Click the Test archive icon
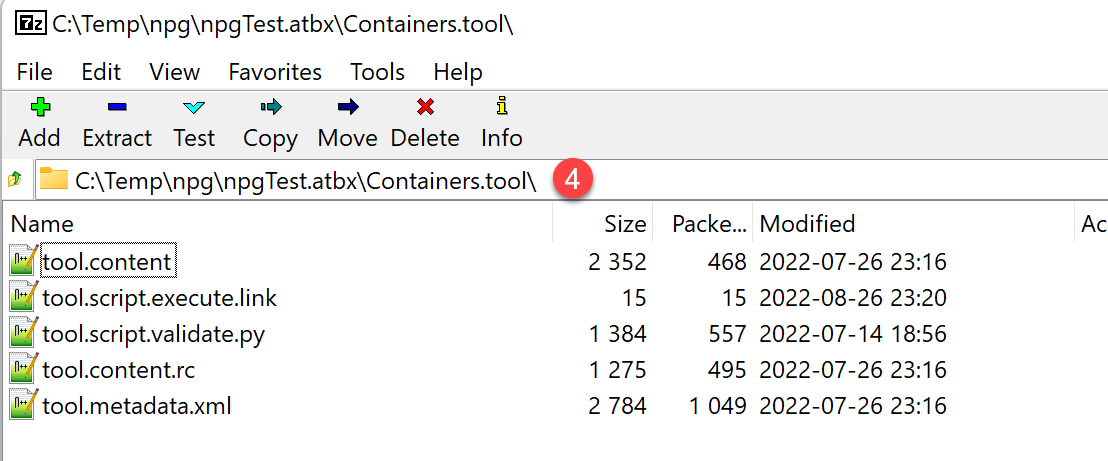Image resolution: width=1108 pixels, height=461 pixels. click(x=194, y=107)
